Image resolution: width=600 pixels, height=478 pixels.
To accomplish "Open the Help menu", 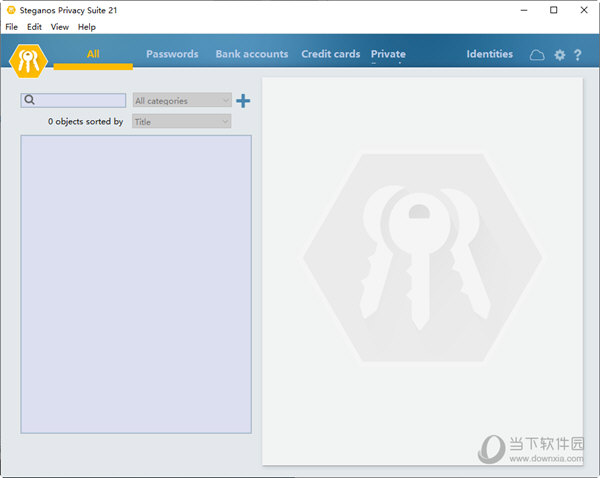I will pos(86,27).
